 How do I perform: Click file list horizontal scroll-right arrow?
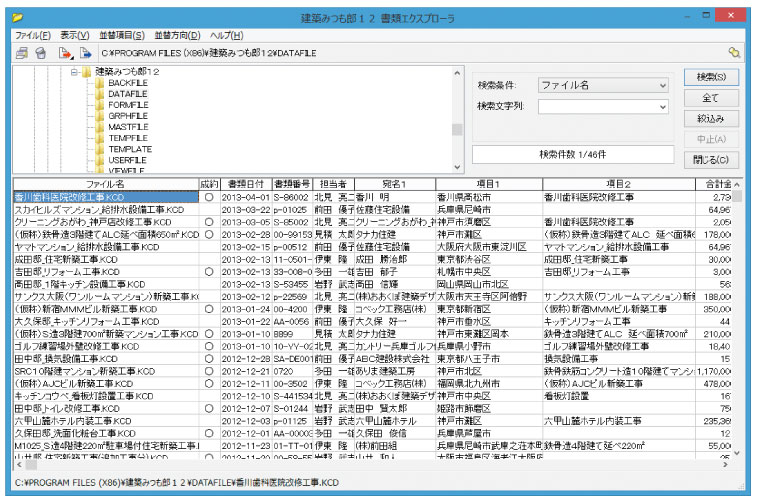point(726,465)
